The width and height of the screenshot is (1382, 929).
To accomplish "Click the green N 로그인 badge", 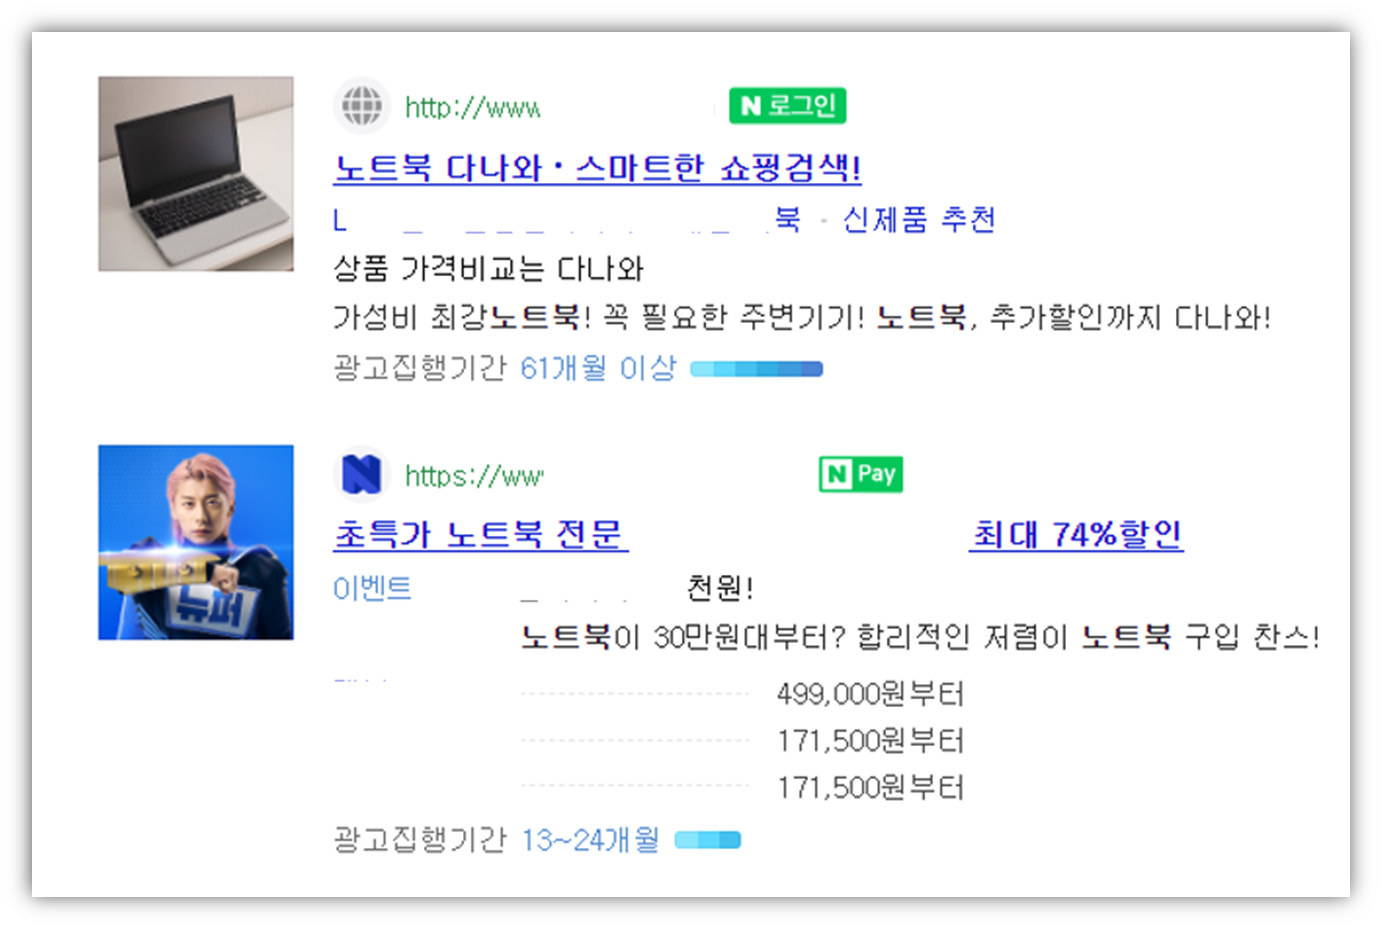I will tap(788, 106).
